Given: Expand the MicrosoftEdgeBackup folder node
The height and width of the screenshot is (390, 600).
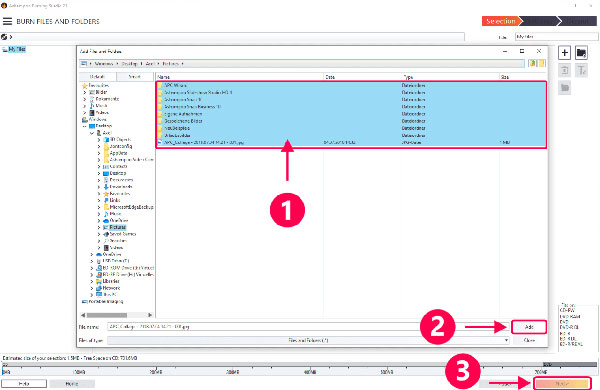Looking at the screenshot, I should click(x=99, y=207).
